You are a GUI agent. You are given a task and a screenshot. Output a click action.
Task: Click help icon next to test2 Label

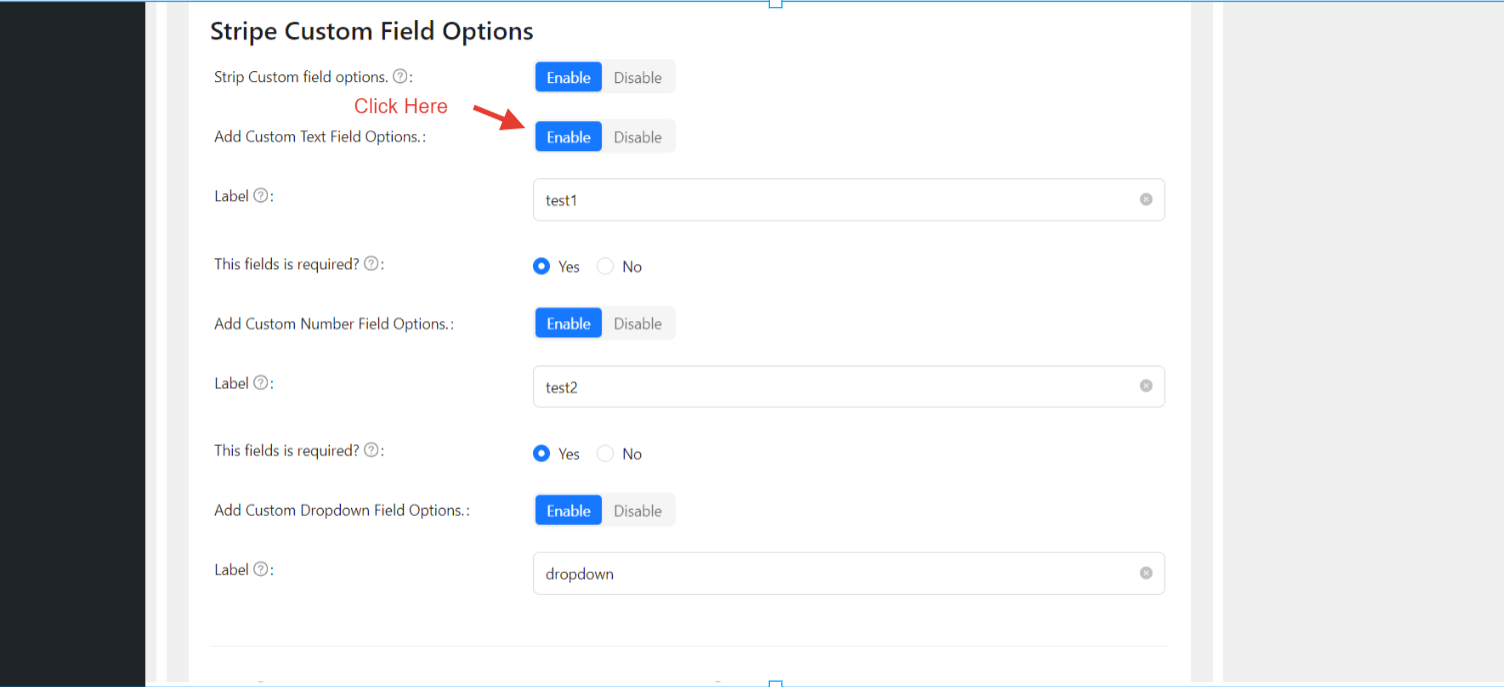click(261, 383)
